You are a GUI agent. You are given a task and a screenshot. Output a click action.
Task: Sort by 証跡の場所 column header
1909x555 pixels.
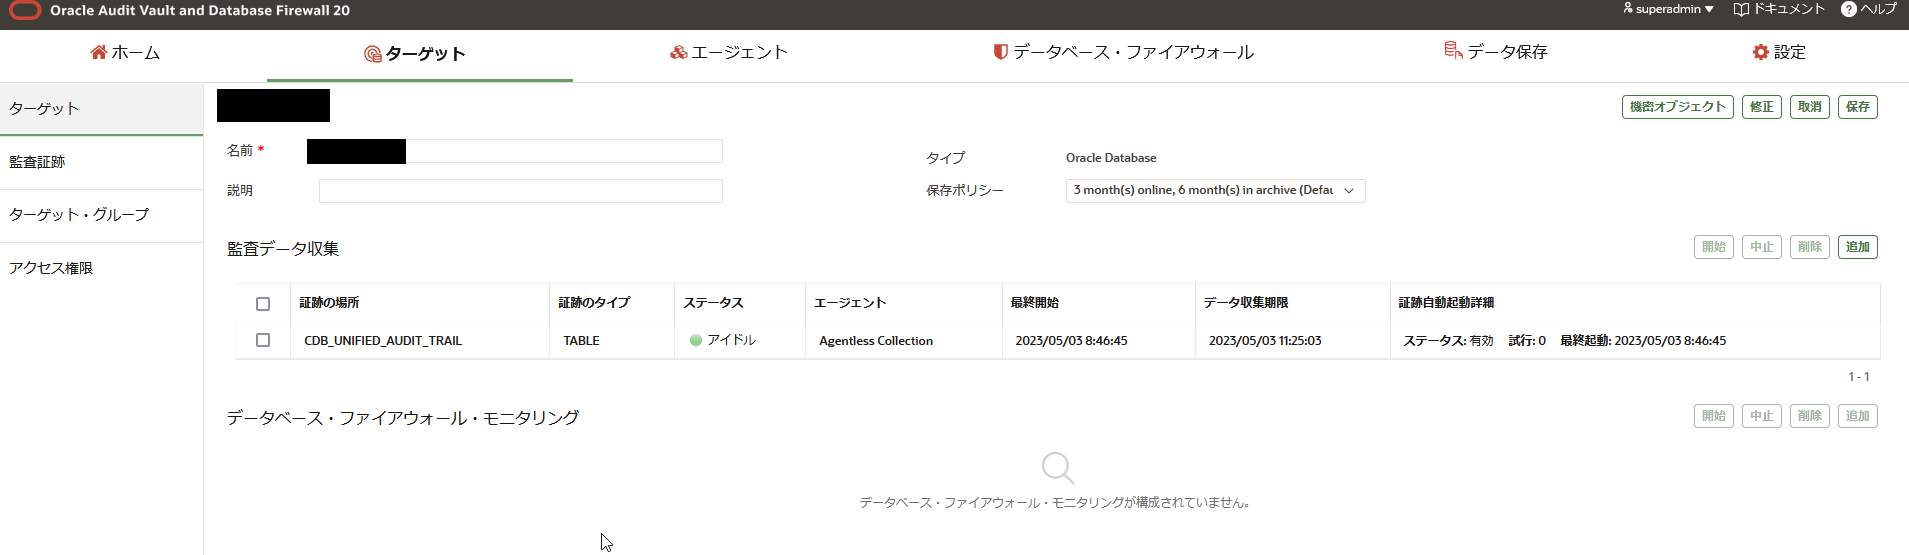click(329, 303)
